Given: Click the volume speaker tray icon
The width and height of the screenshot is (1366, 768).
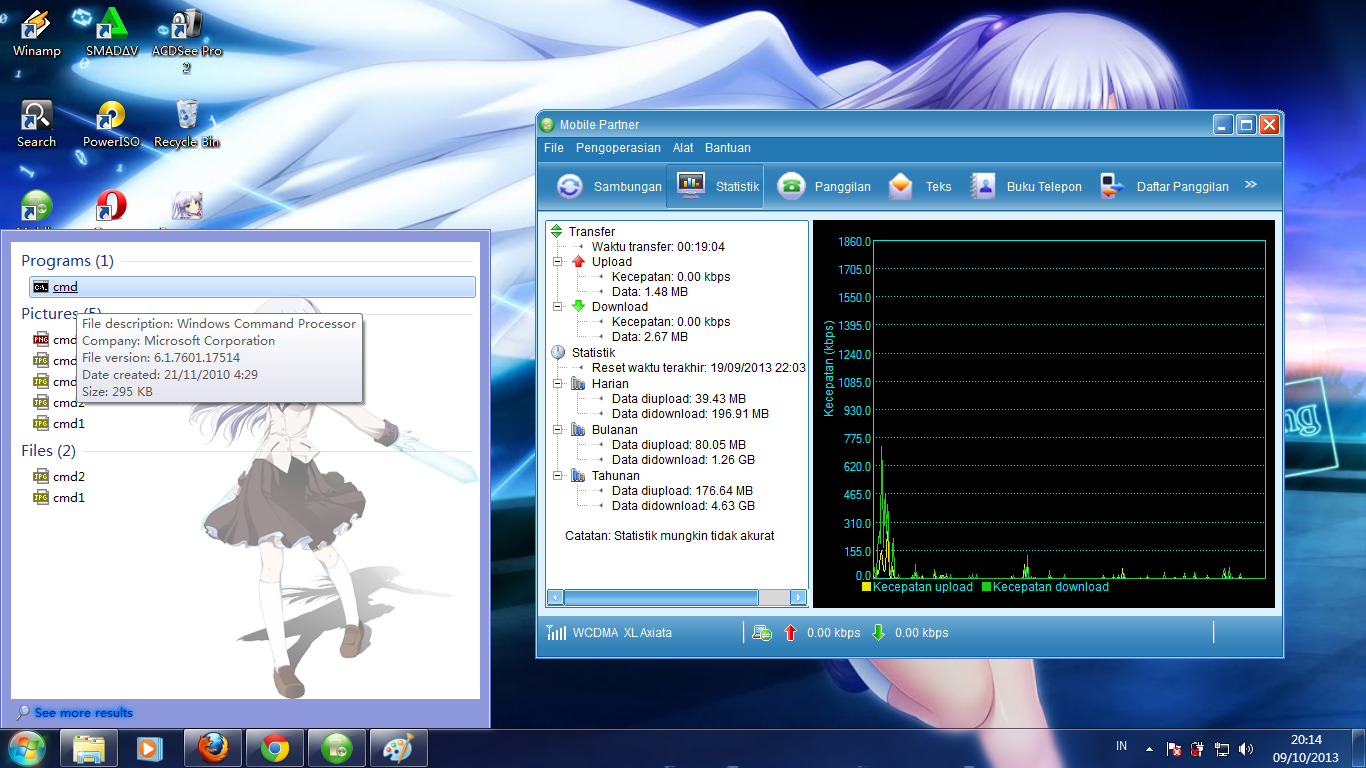Looking at the screenshot, I should [x=1245, y=749].
